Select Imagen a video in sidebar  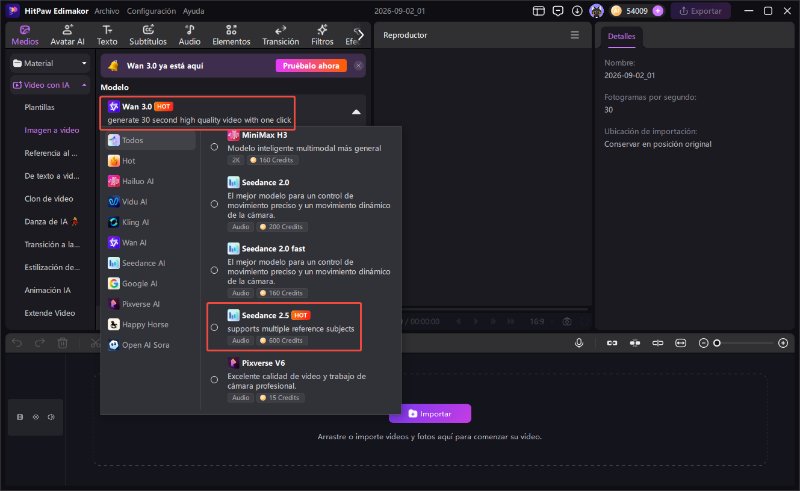(52, 130)
